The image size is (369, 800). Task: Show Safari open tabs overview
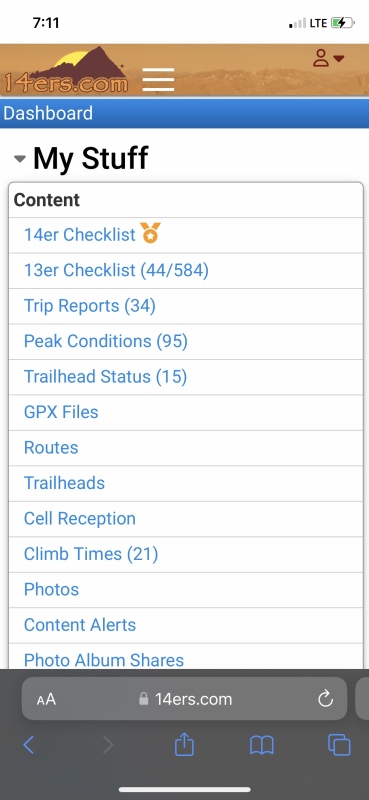[339, 745]
